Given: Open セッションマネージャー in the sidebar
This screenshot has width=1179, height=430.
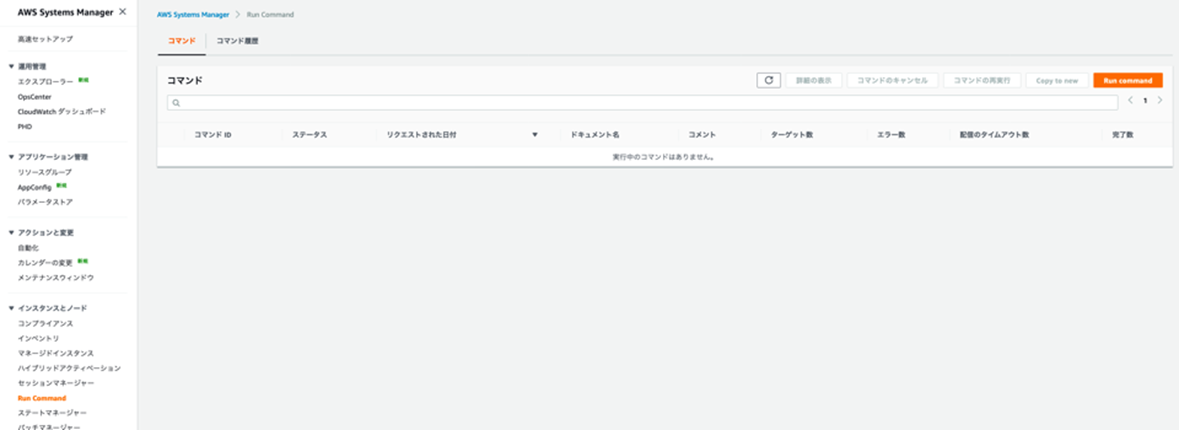Looking at the screenshot, I should [x=56, y=383].
